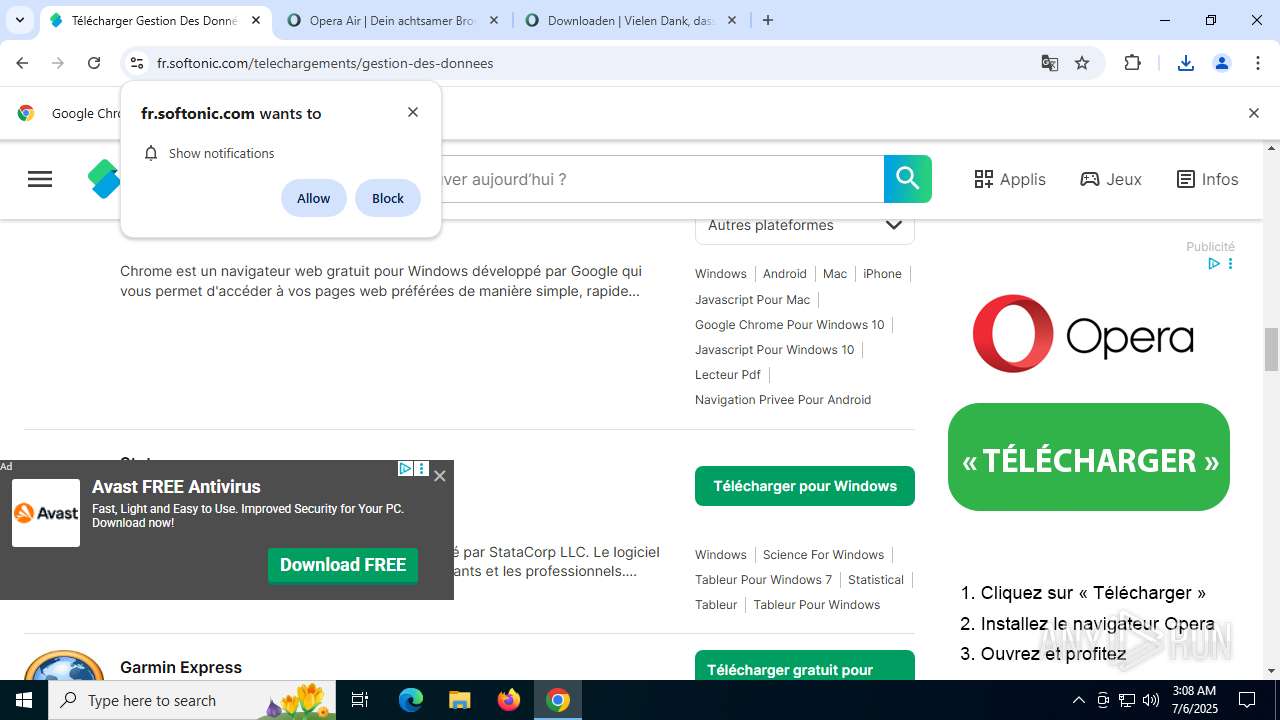1280x720 pixels.
Task: Open a new browser tab
Action: tap(768, 20)
